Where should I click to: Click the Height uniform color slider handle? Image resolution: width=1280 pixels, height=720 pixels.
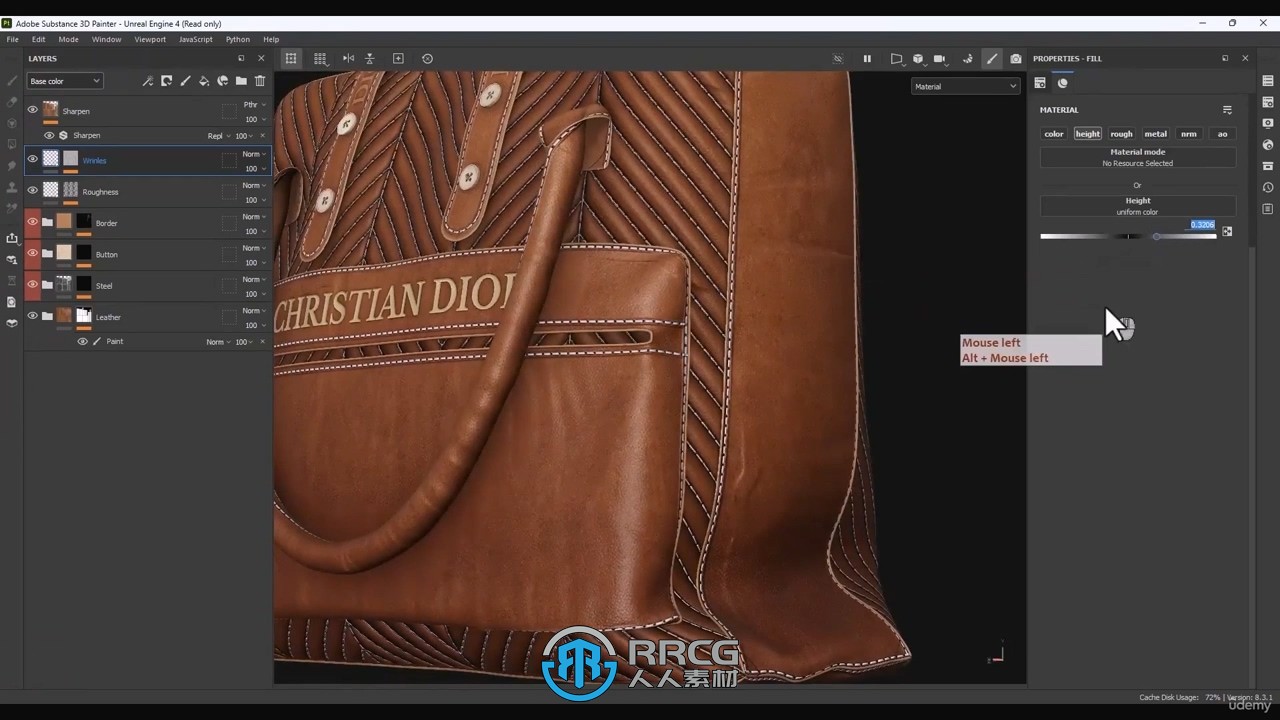[x=1156, y=236]
